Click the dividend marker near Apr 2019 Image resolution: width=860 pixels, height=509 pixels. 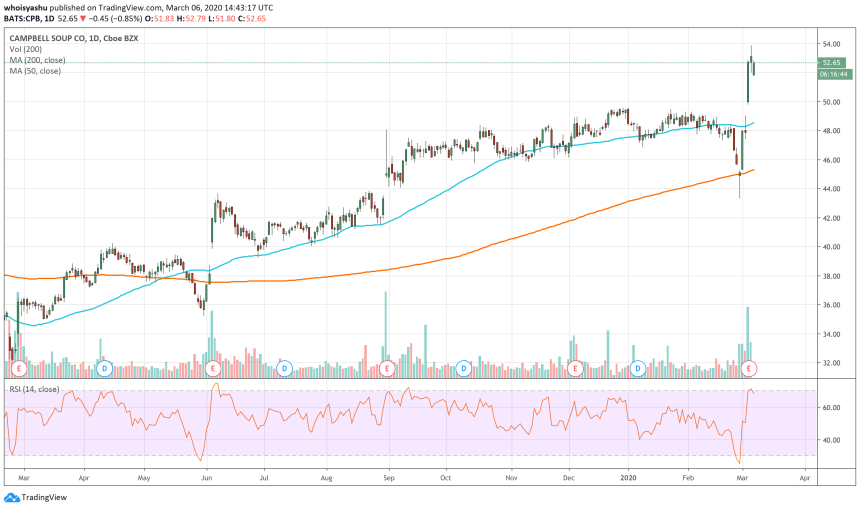pos(104,368)
